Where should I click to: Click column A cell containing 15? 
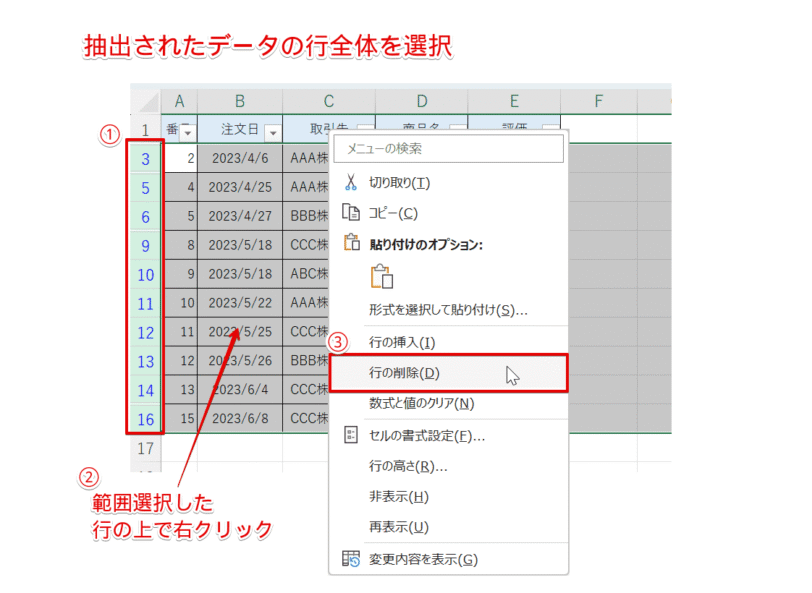click(x=179, y=419)
